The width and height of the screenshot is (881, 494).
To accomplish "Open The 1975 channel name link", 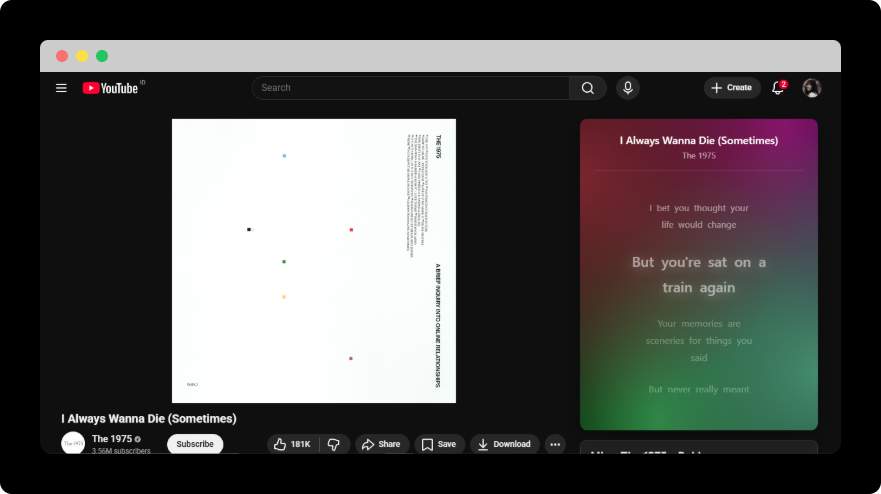I will click(x=112, y=439).
